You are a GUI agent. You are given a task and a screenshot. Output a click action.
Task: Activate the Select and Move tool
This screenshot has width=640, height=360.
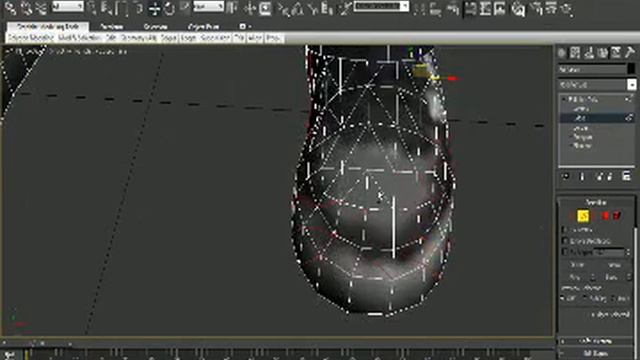[x=155, y=8]
